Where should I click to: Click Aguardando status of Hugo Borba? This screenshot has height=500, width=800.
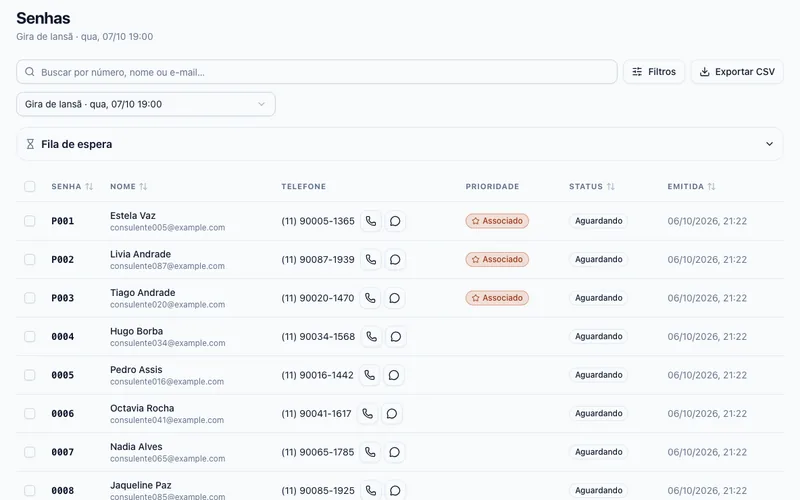pyautogui.click(x=598, y=336)
